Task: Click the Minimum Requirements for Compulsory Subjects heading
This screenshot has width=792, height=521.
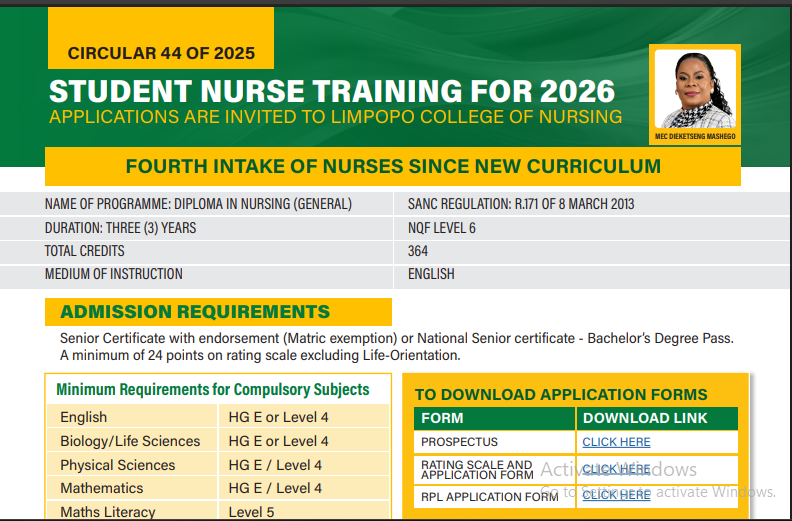Action: pos(213,390)
